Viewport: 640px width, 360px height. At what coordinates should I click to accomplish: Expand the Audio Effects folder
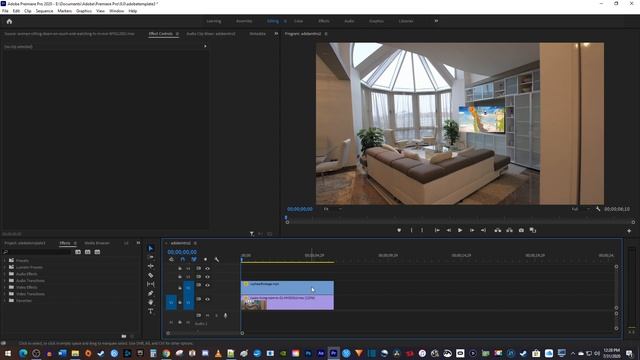[5, 274]
